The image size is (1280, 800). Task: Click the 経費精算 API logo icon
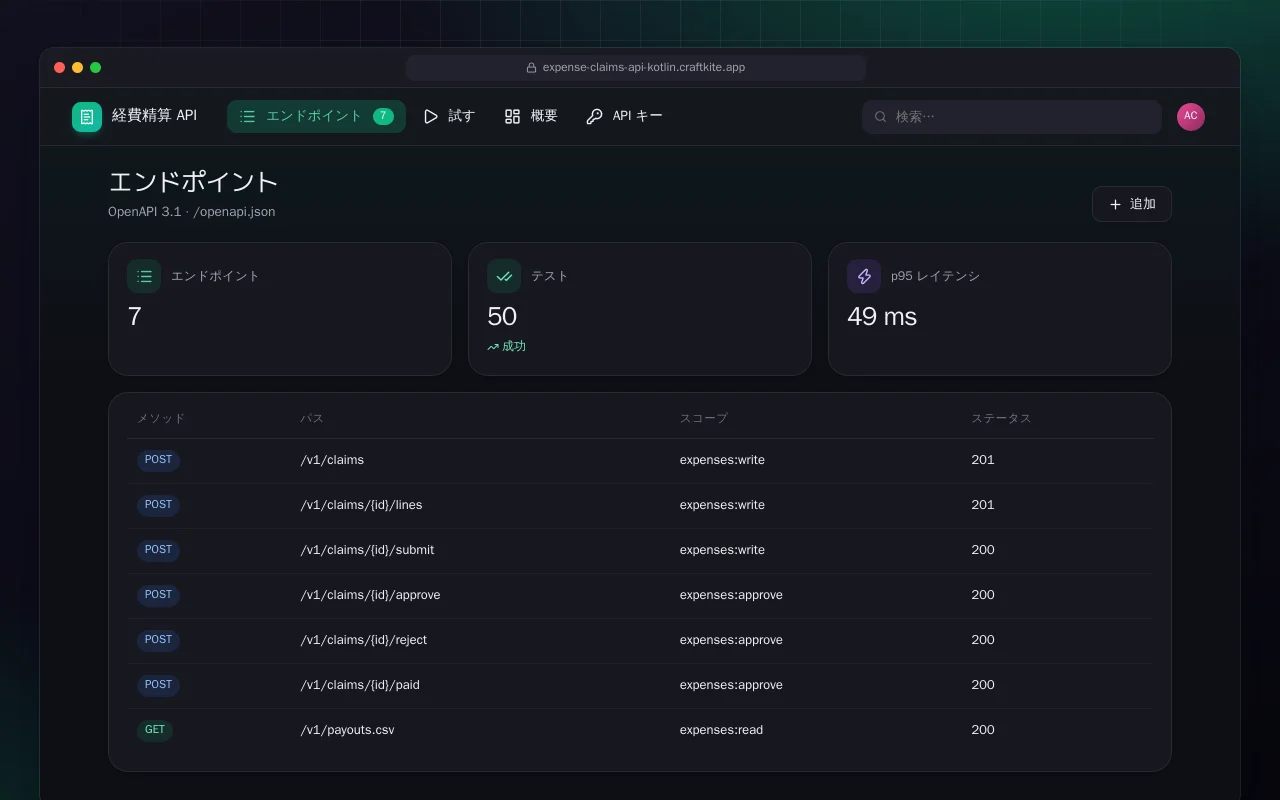(x=87, y=117)
